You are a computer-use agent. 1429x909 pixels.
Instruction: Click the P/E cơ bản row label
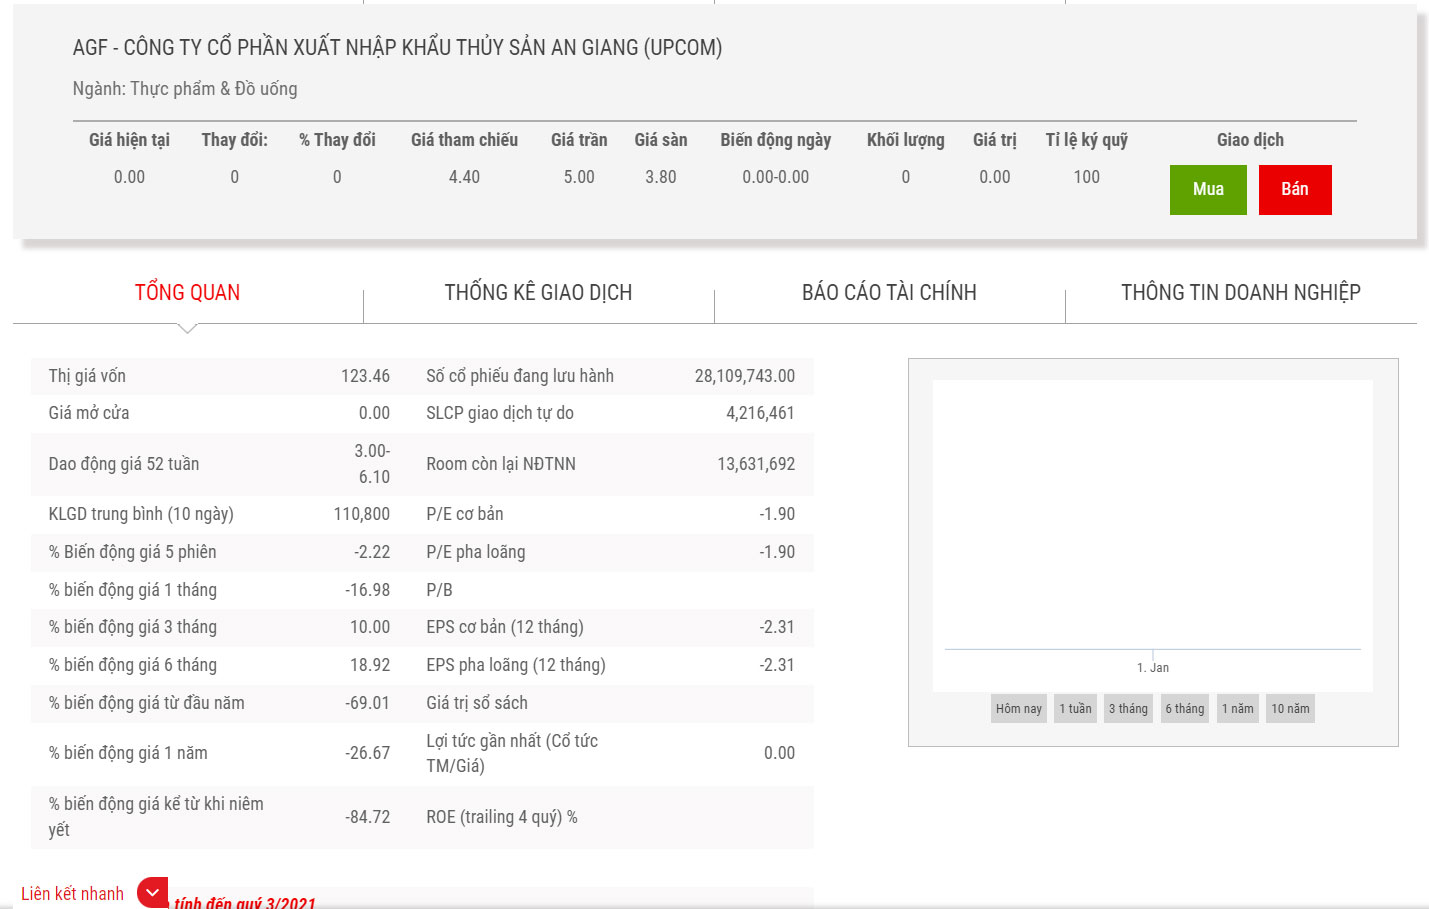(465, 514)
